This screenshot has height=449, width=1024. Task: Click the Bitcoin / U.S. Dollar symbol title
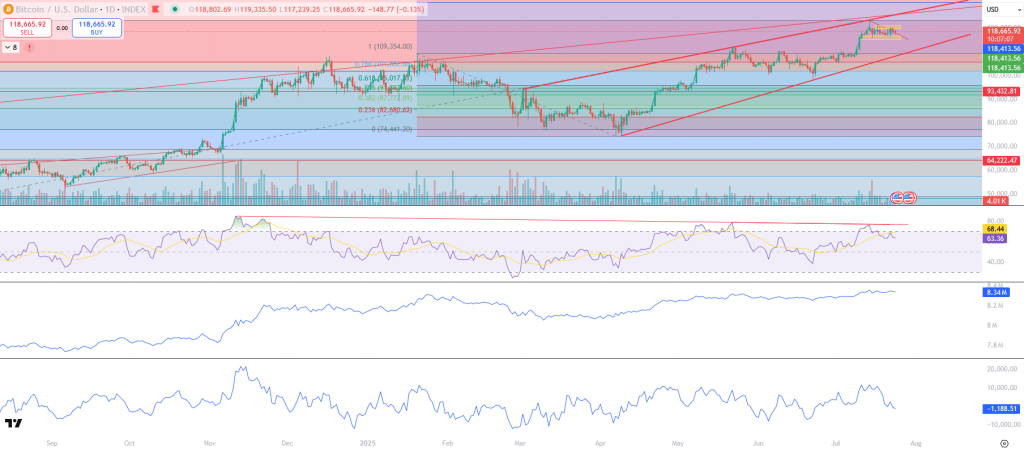(59, 10)
